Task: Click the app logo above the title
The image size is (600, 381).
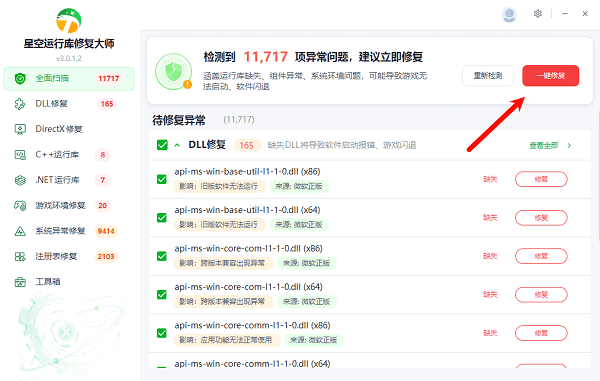Action: [x=68, y=21]
